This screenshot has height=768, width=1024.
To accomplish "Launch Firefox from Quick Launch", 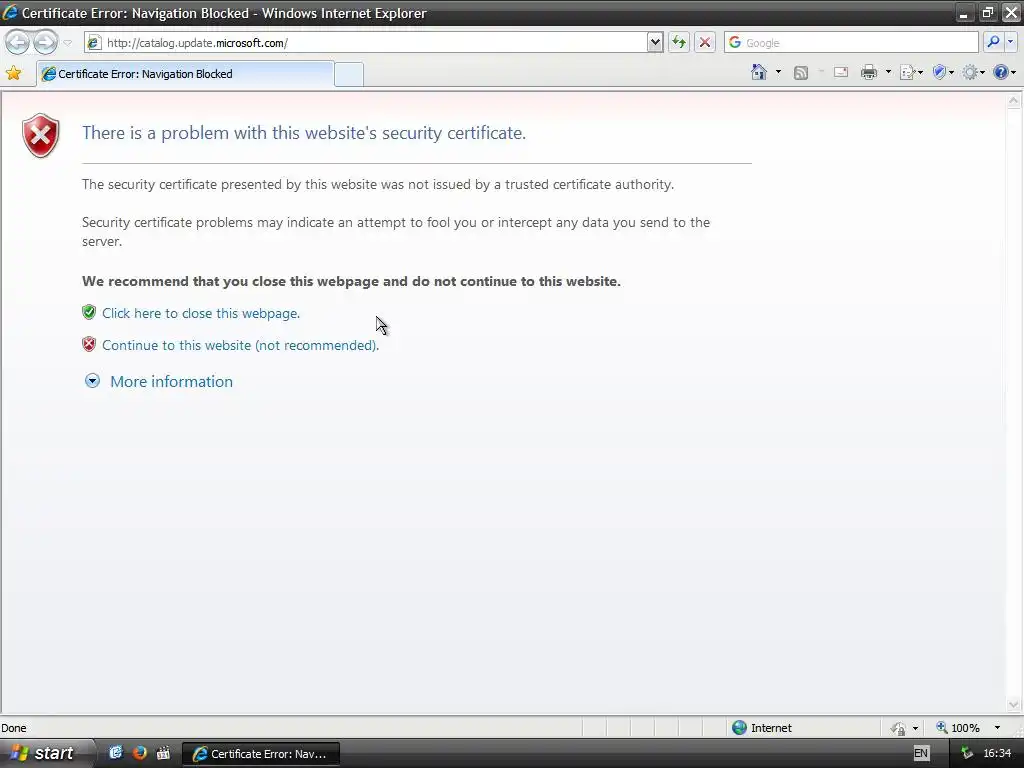I will click(139, 752).
